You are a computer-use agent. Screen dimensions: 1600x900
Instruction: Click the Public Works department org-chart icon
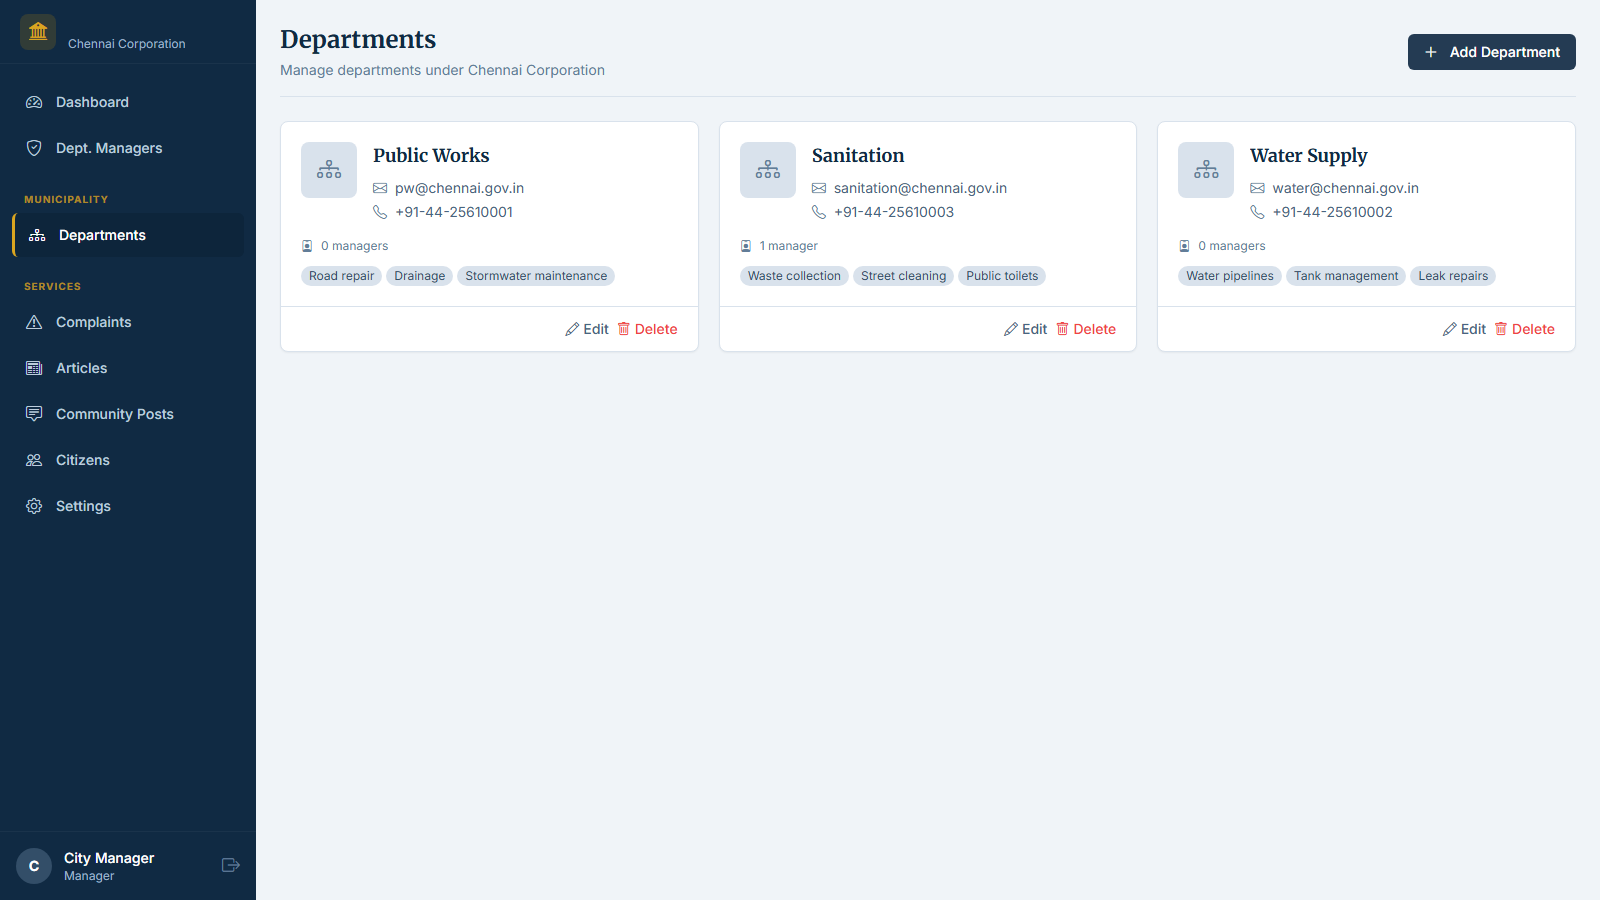point(329,170)
